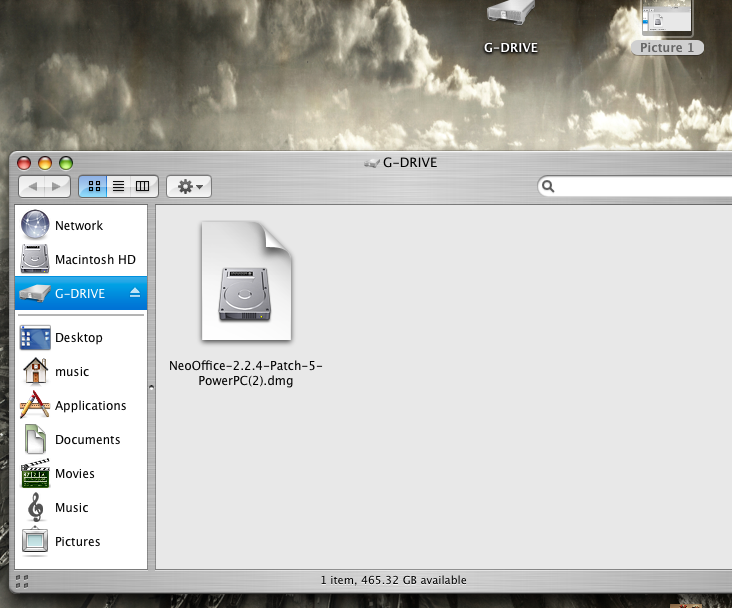Click the sidebar divider resize handle dot
Viewport: 732px width, 608px height.
point(151,387)
